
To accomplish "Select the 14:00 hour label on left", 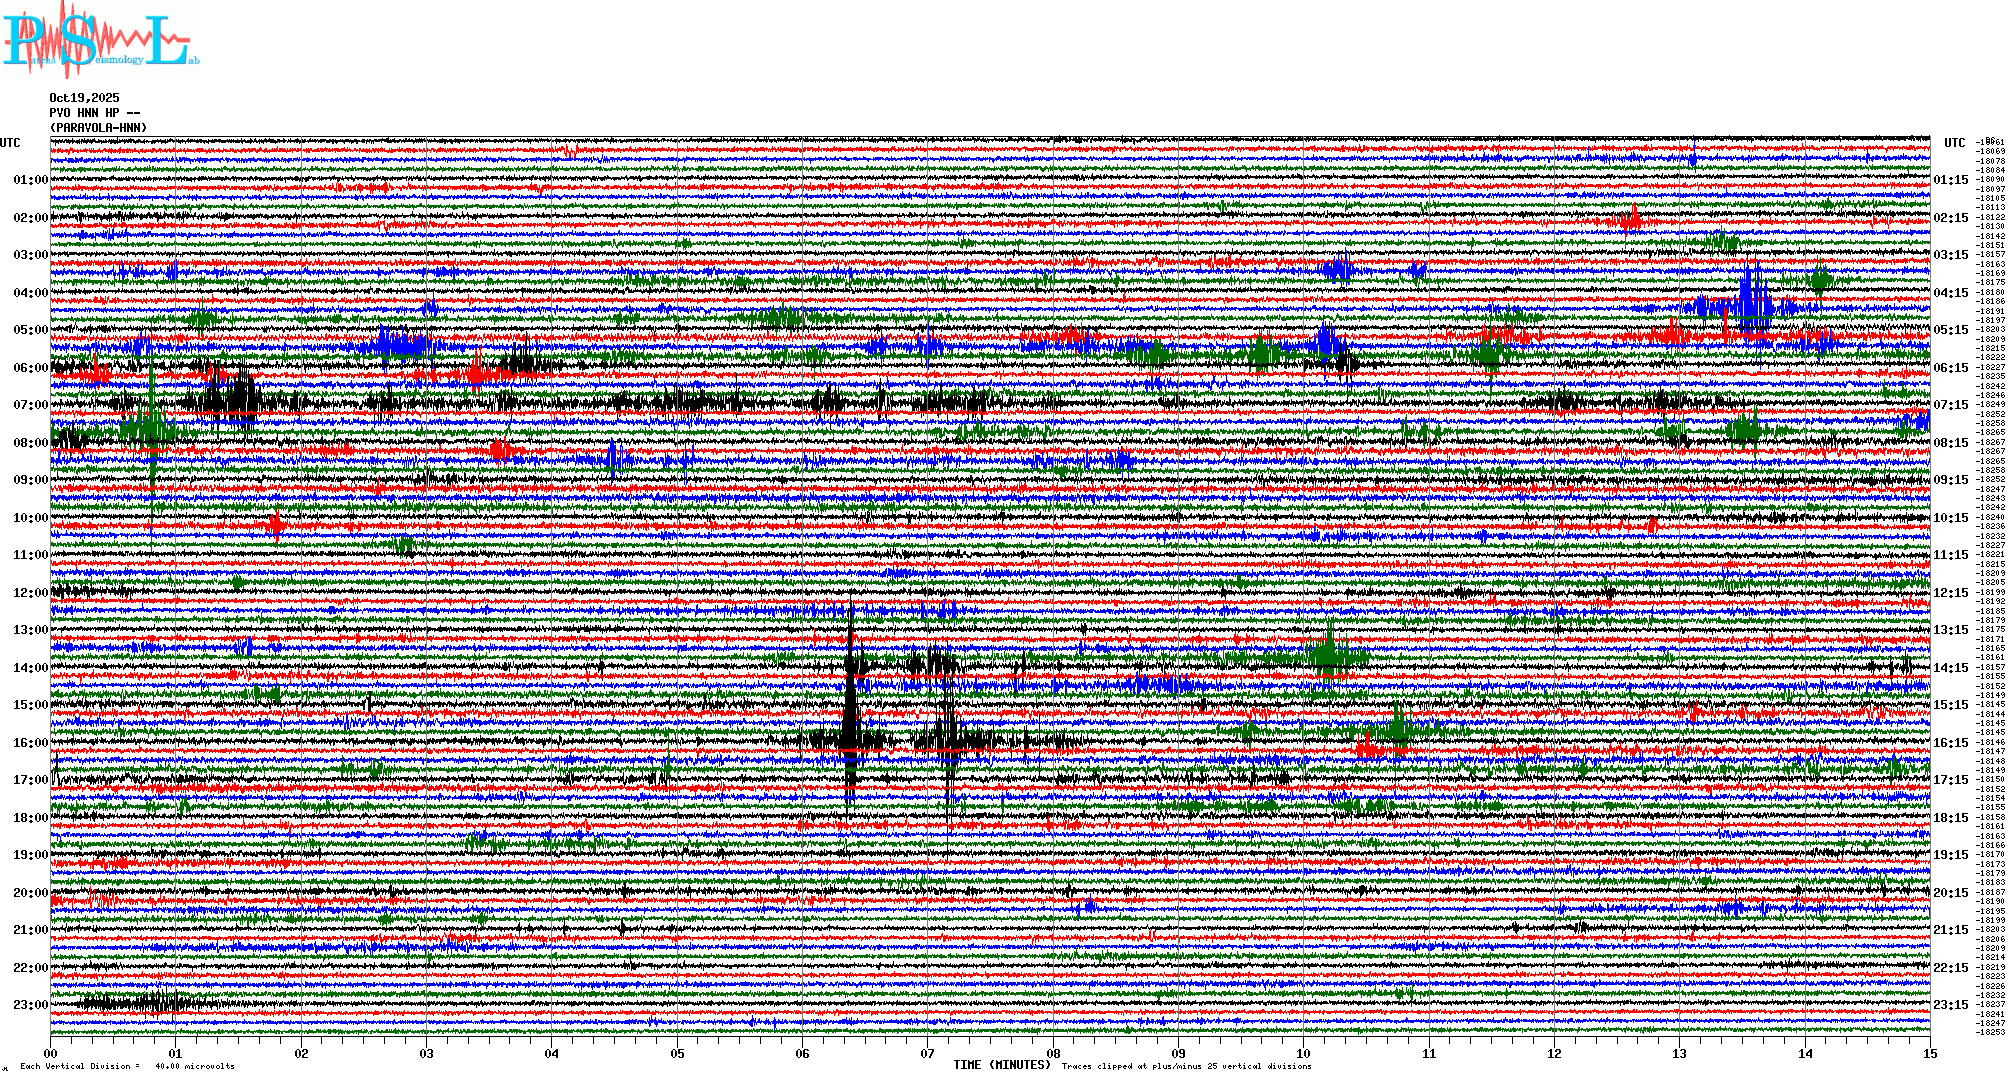I will pos(30,668).
